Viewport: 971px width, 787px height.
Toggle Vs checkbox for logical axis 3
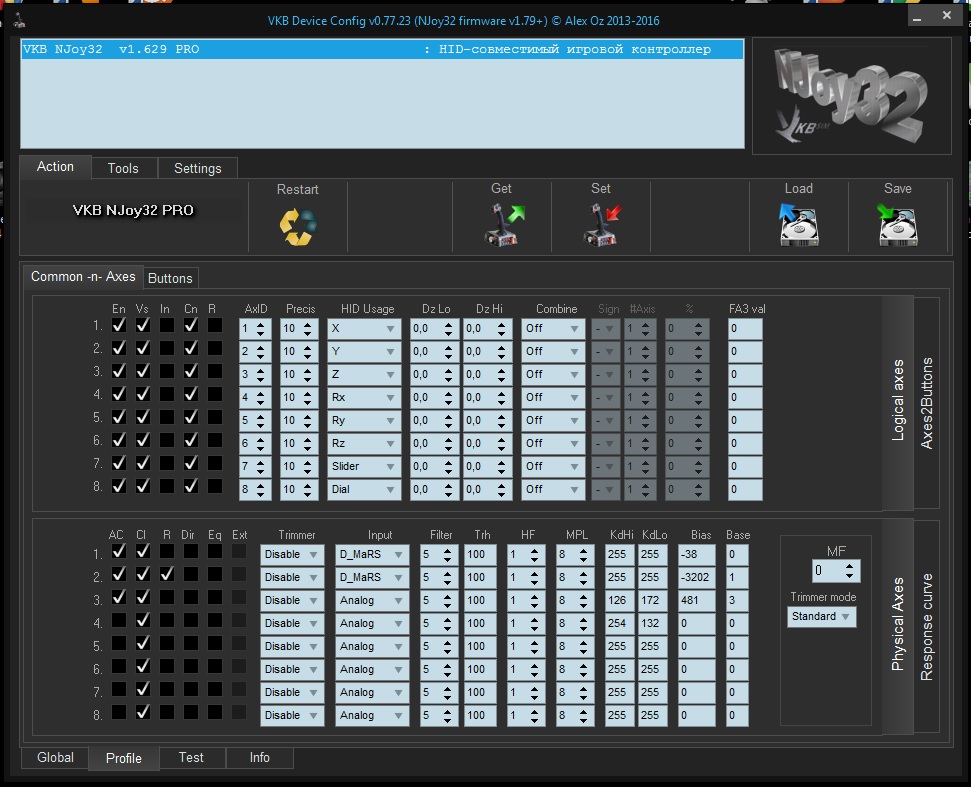(143, 371)
